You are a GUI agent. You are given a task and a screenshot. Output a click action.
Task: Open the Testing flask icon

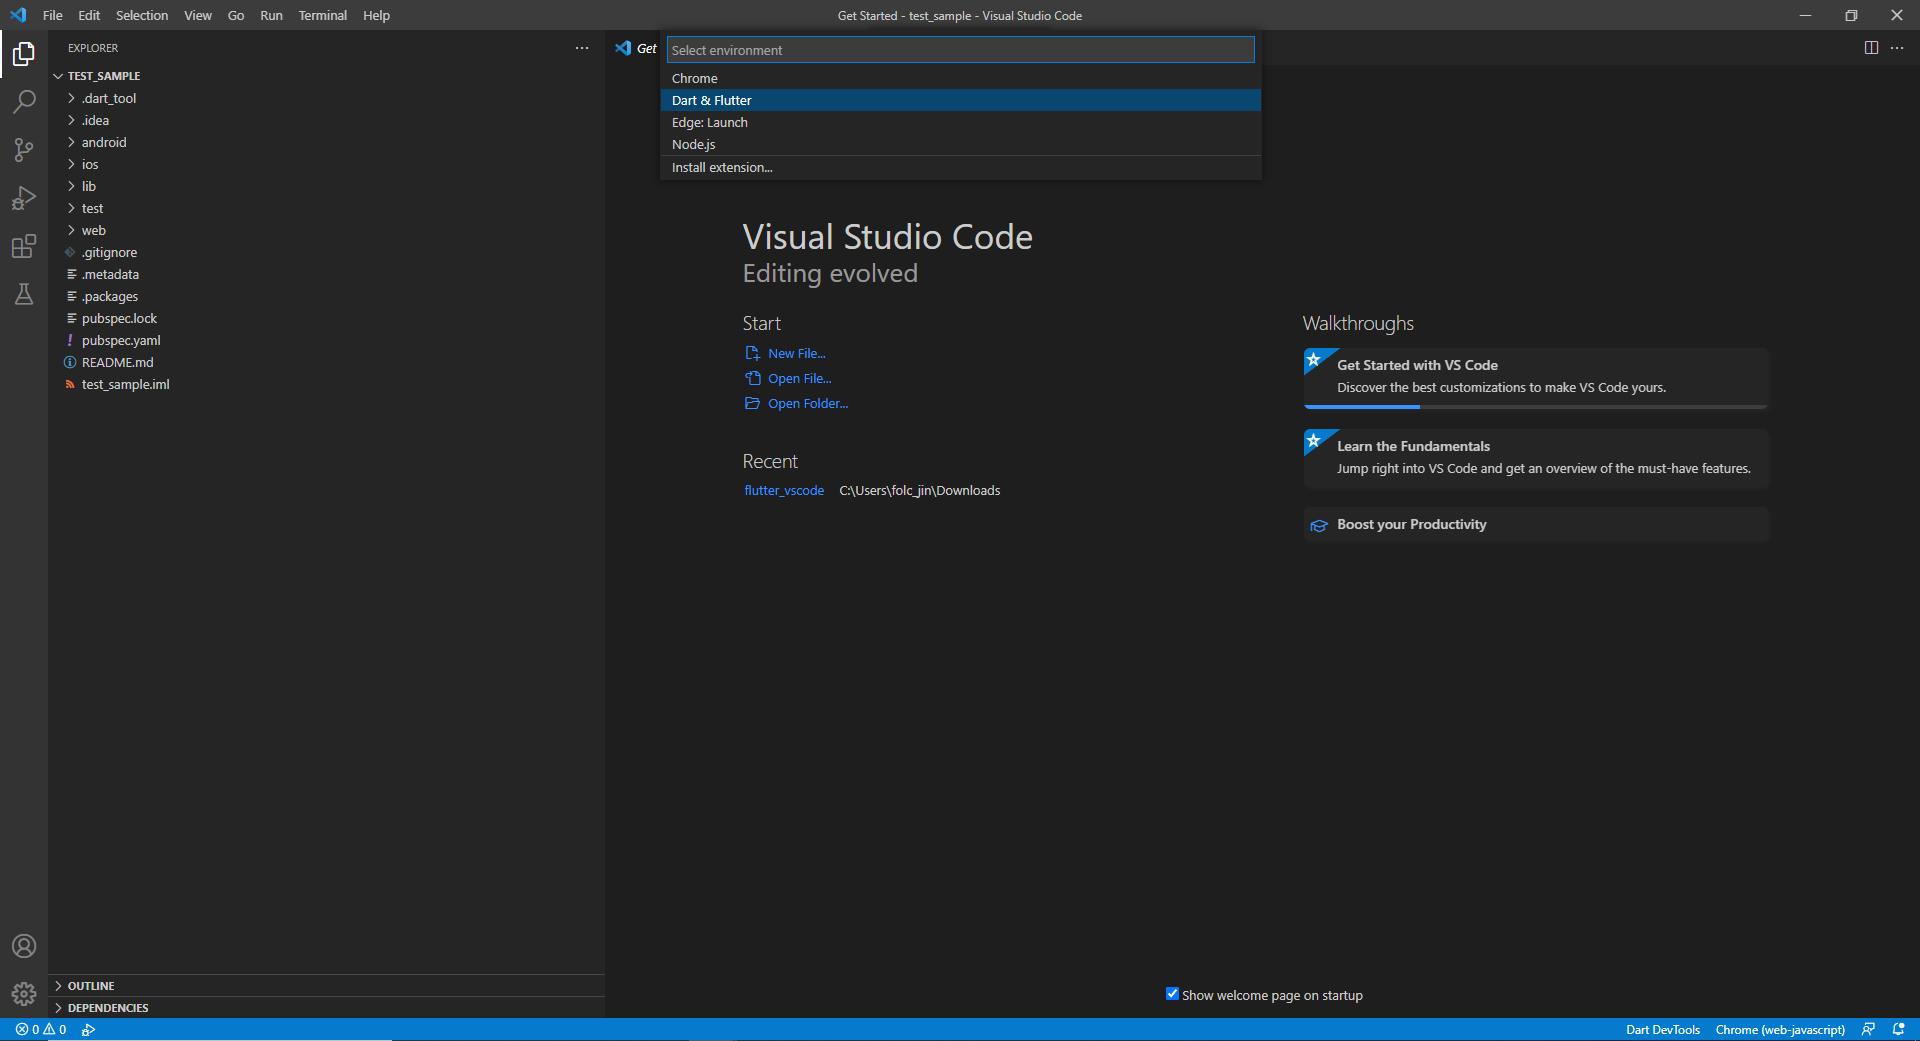[24, 294]
